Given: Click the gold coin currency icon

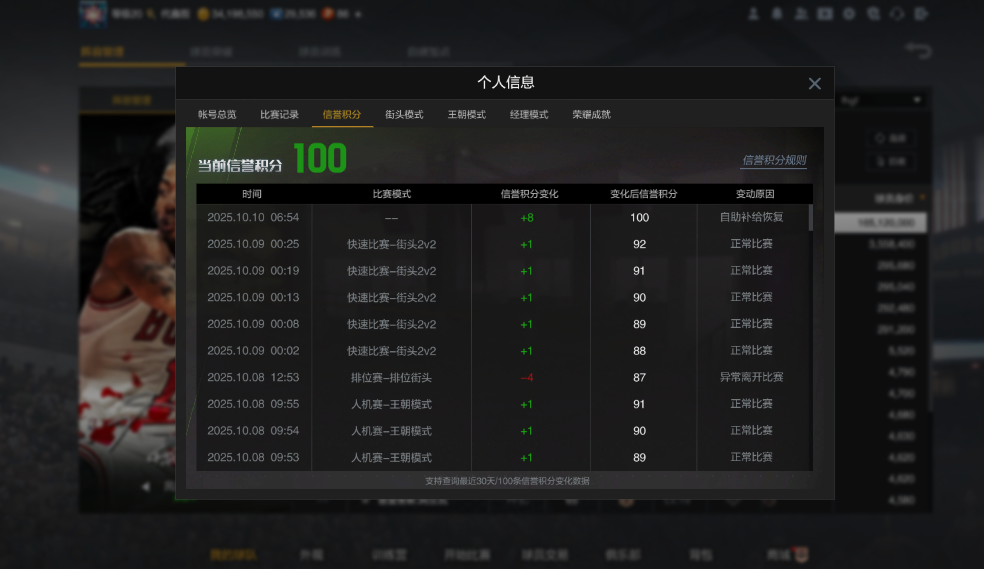Looking at the screenshot, I should tap(203, 14).
